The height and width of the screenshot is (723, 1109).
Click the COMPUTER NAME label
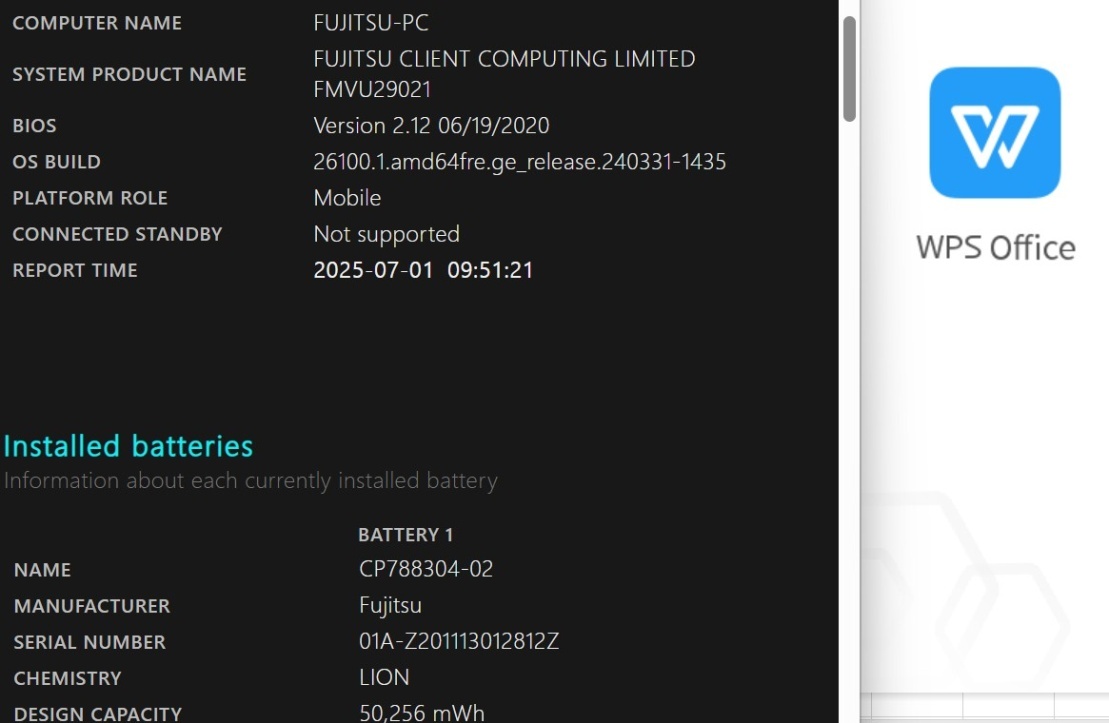coord(97,23)
